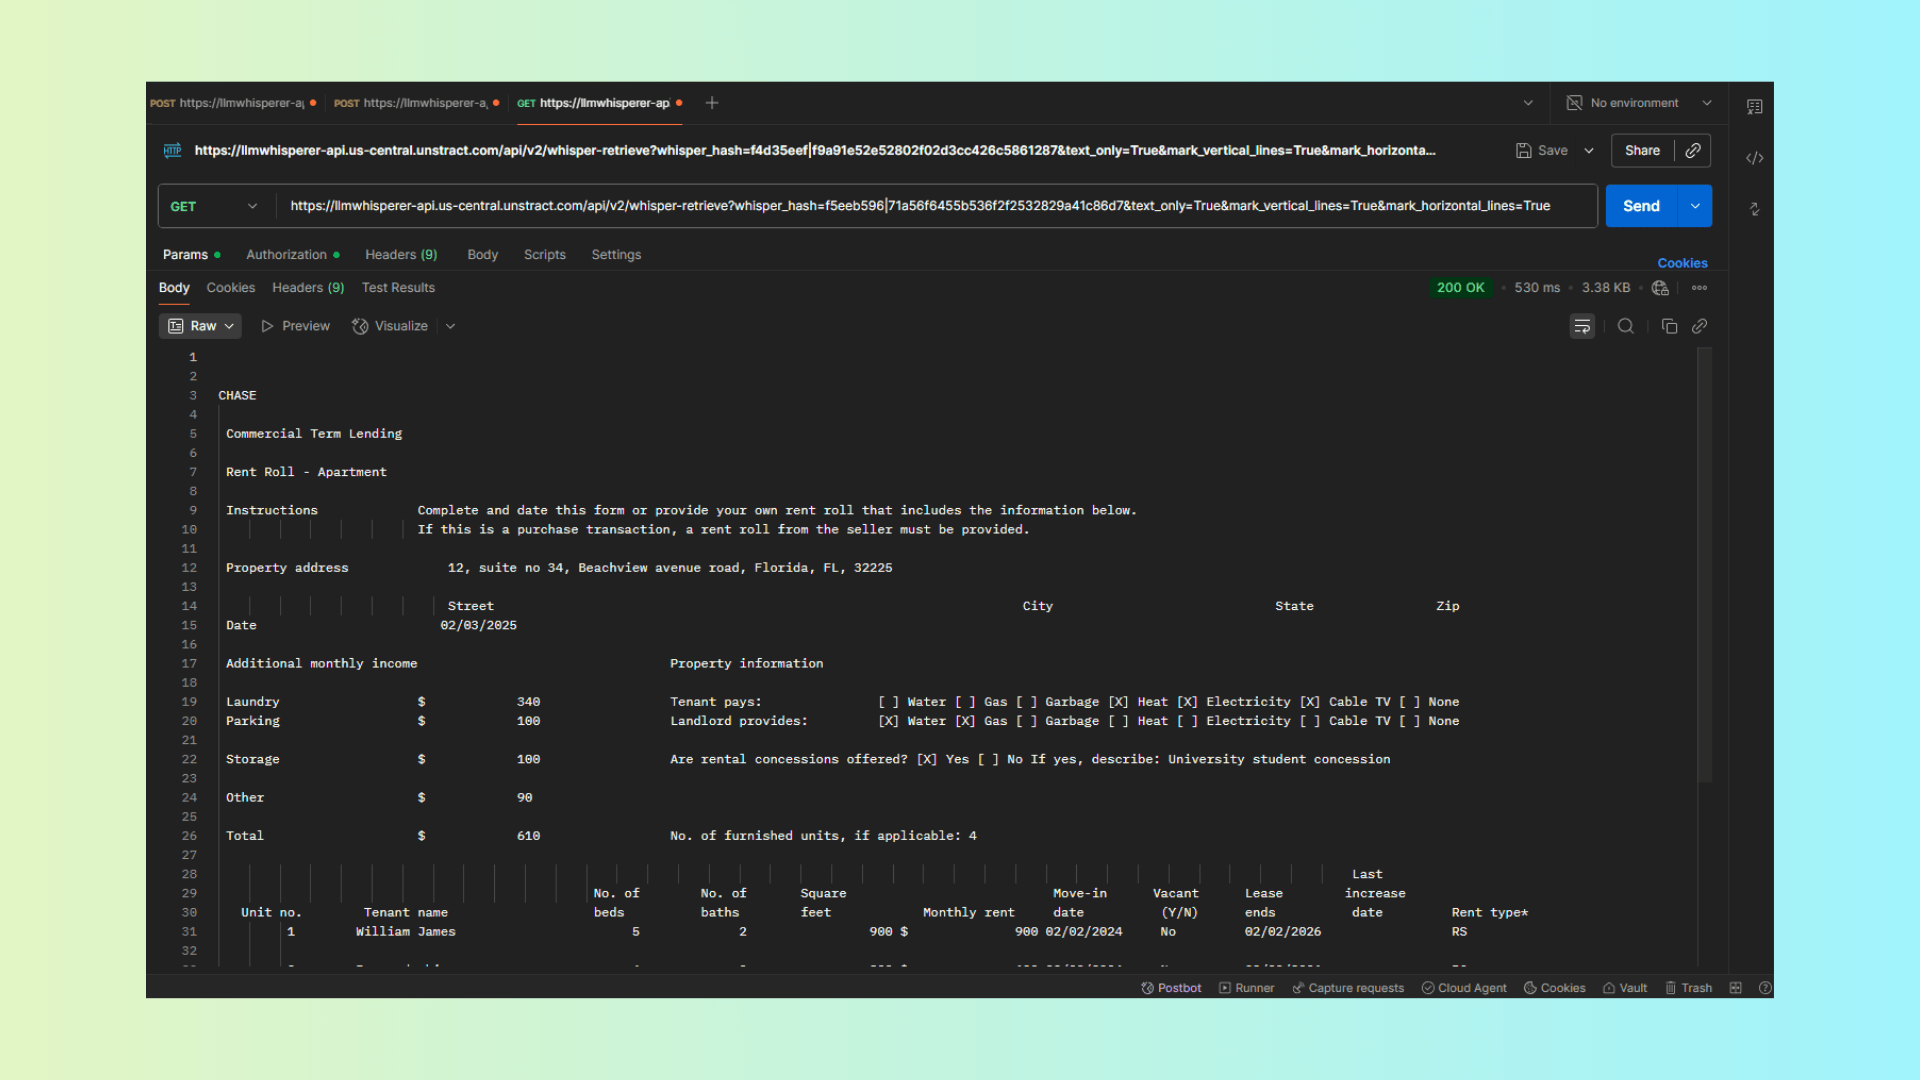Expand the Save button dropdown
Image resolution: width=1920 pixels, height=1080 pixels.
click(1589, 150)
